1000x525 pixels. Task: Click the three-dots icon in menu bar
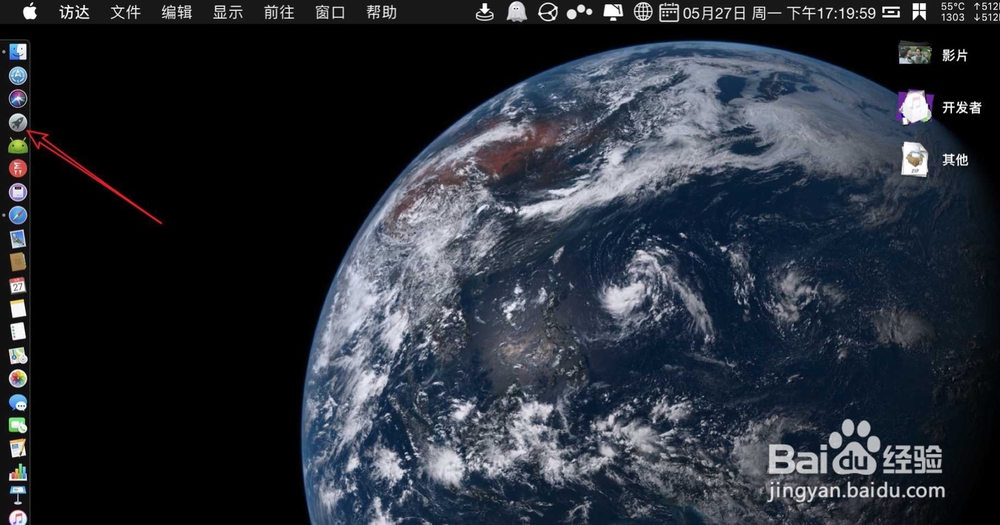click(579, 12)
